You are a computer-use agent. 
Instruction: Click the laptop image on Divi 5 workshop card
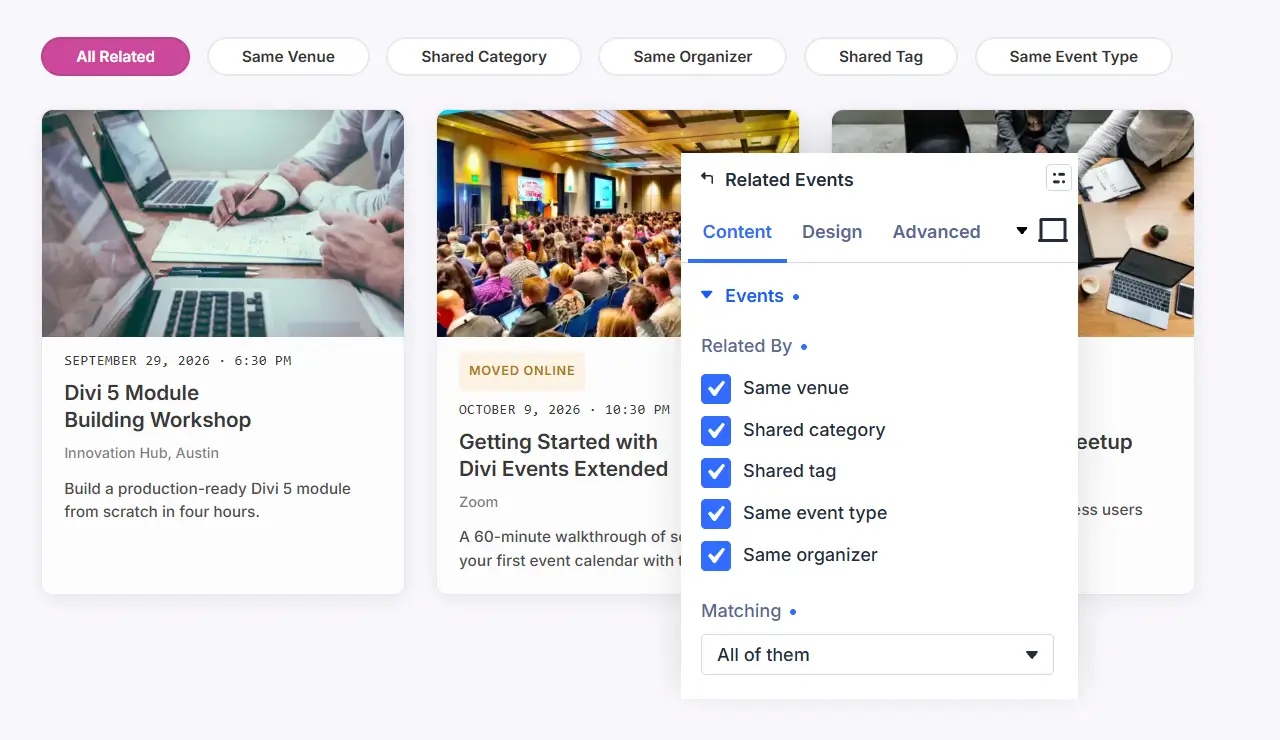tap(223, 223)
